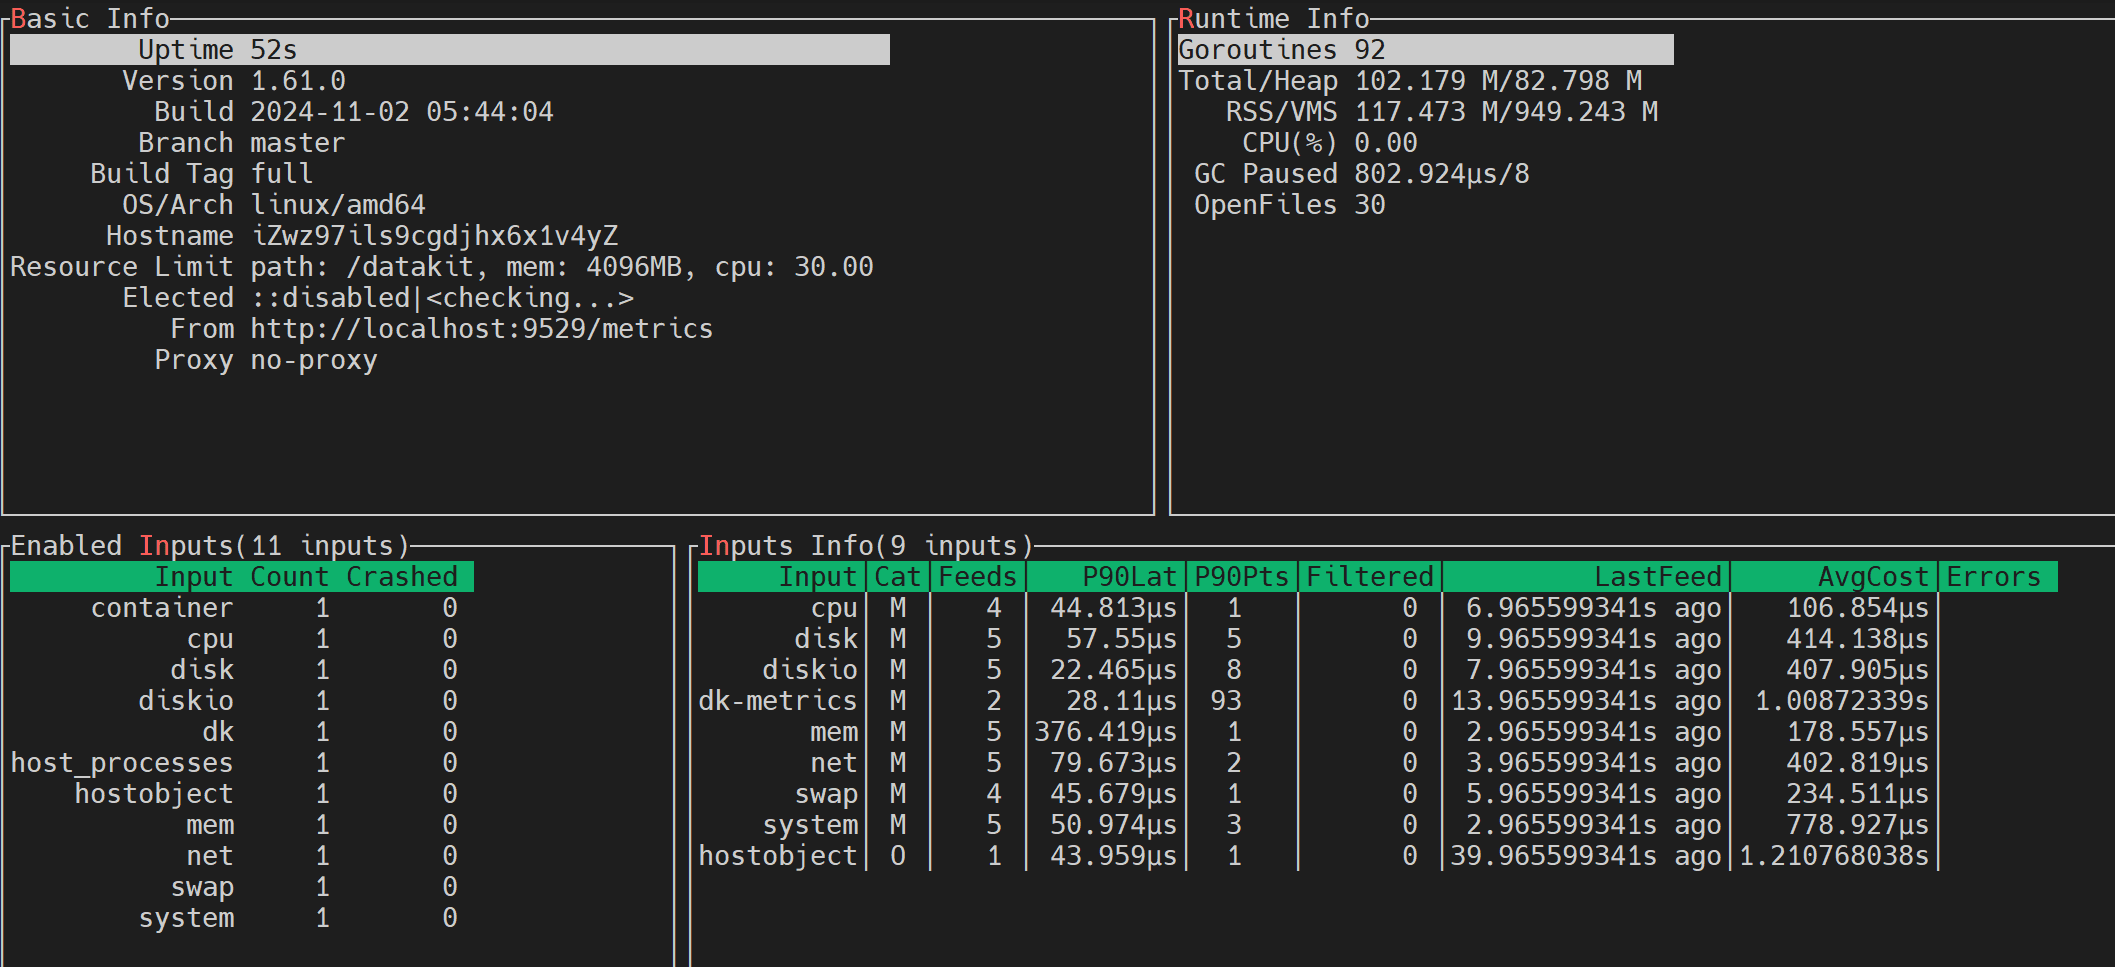Click the Inputs Info panel title

click(x=865, y=546)
